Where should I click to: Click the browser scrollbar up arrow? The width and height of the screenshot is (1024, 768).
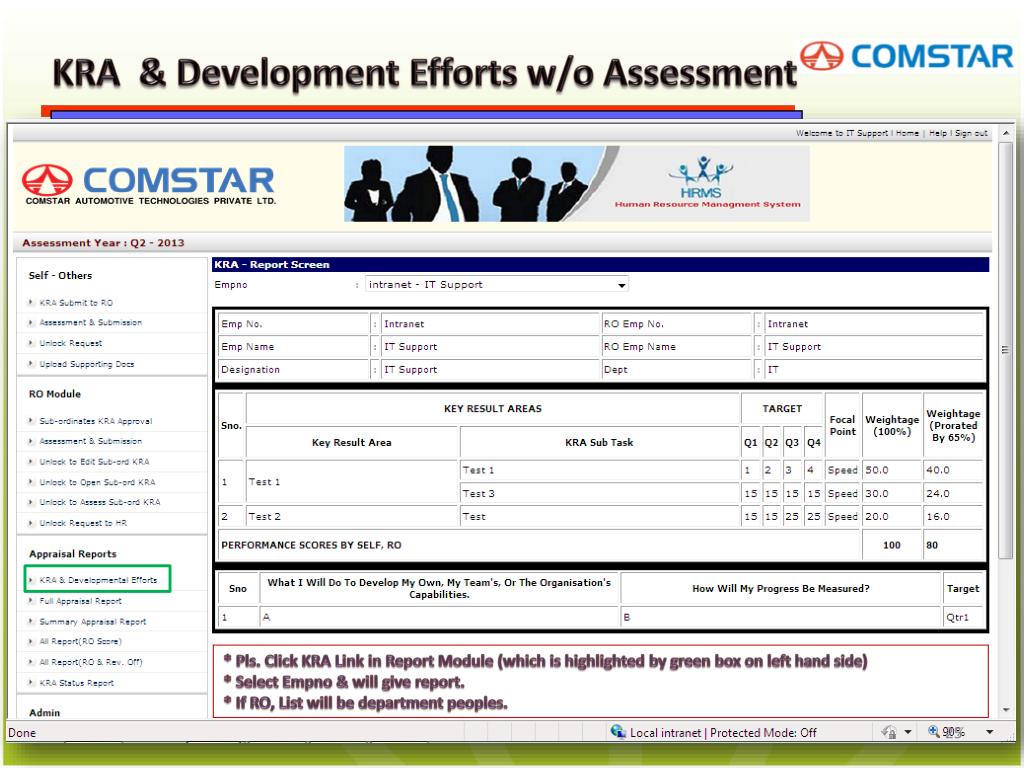point(1006,133)
